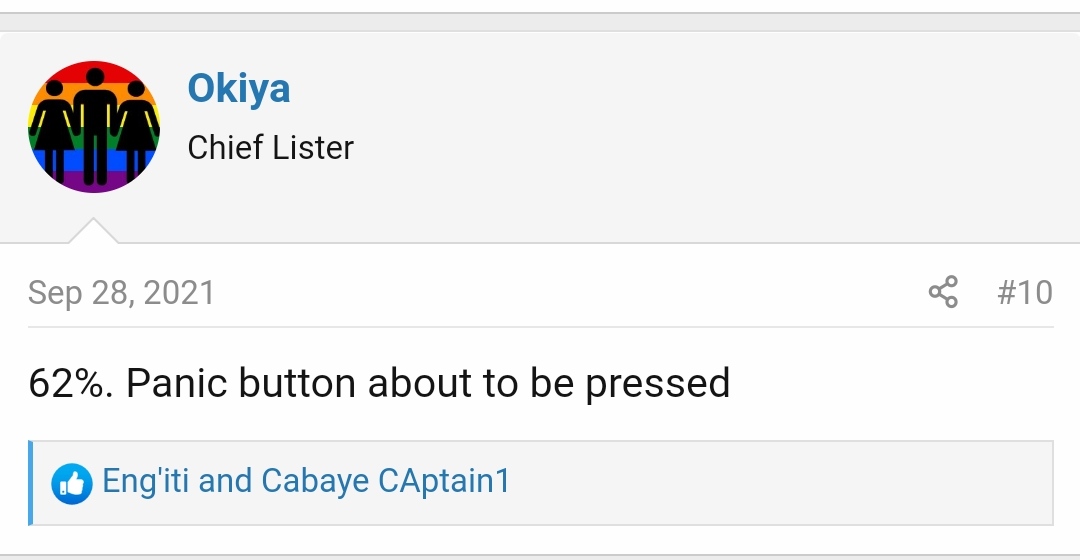Viewport: 1080px width, 560px height.
Task: Click the Chief Lister user title
Action: pyautogui.click(x=271, y=147)
